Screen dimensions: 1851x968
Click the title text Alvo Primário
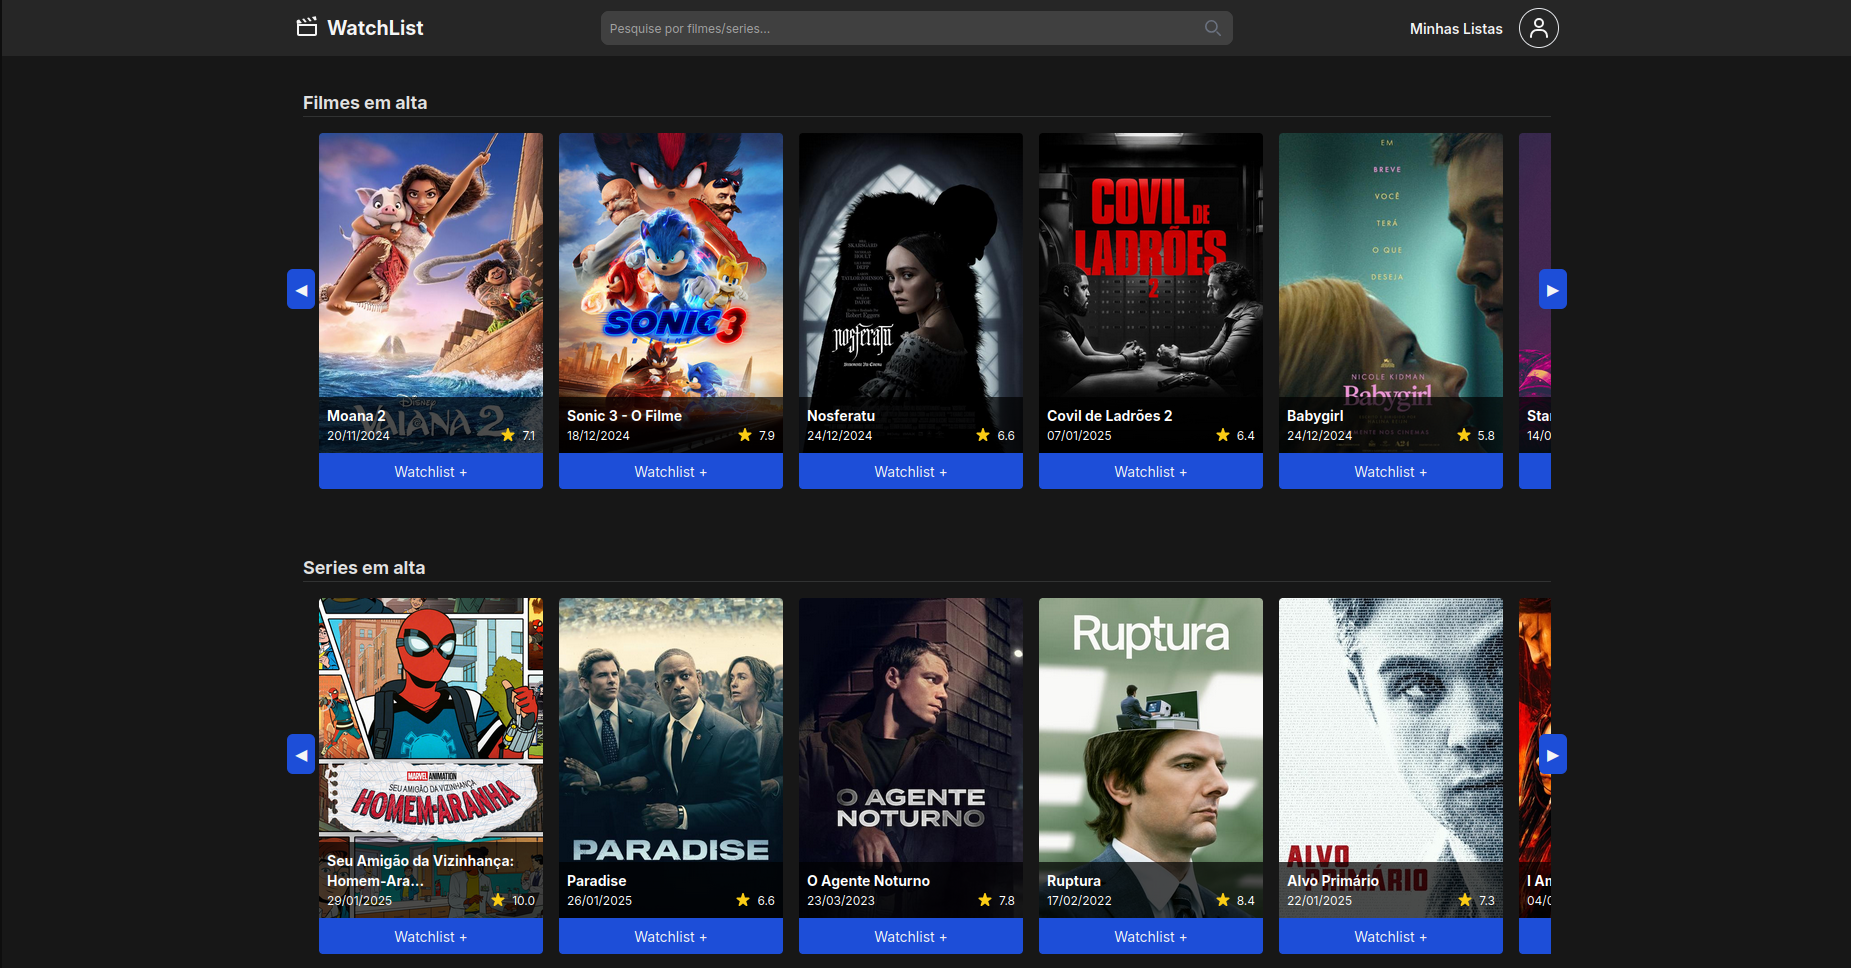pos(1332,881)
